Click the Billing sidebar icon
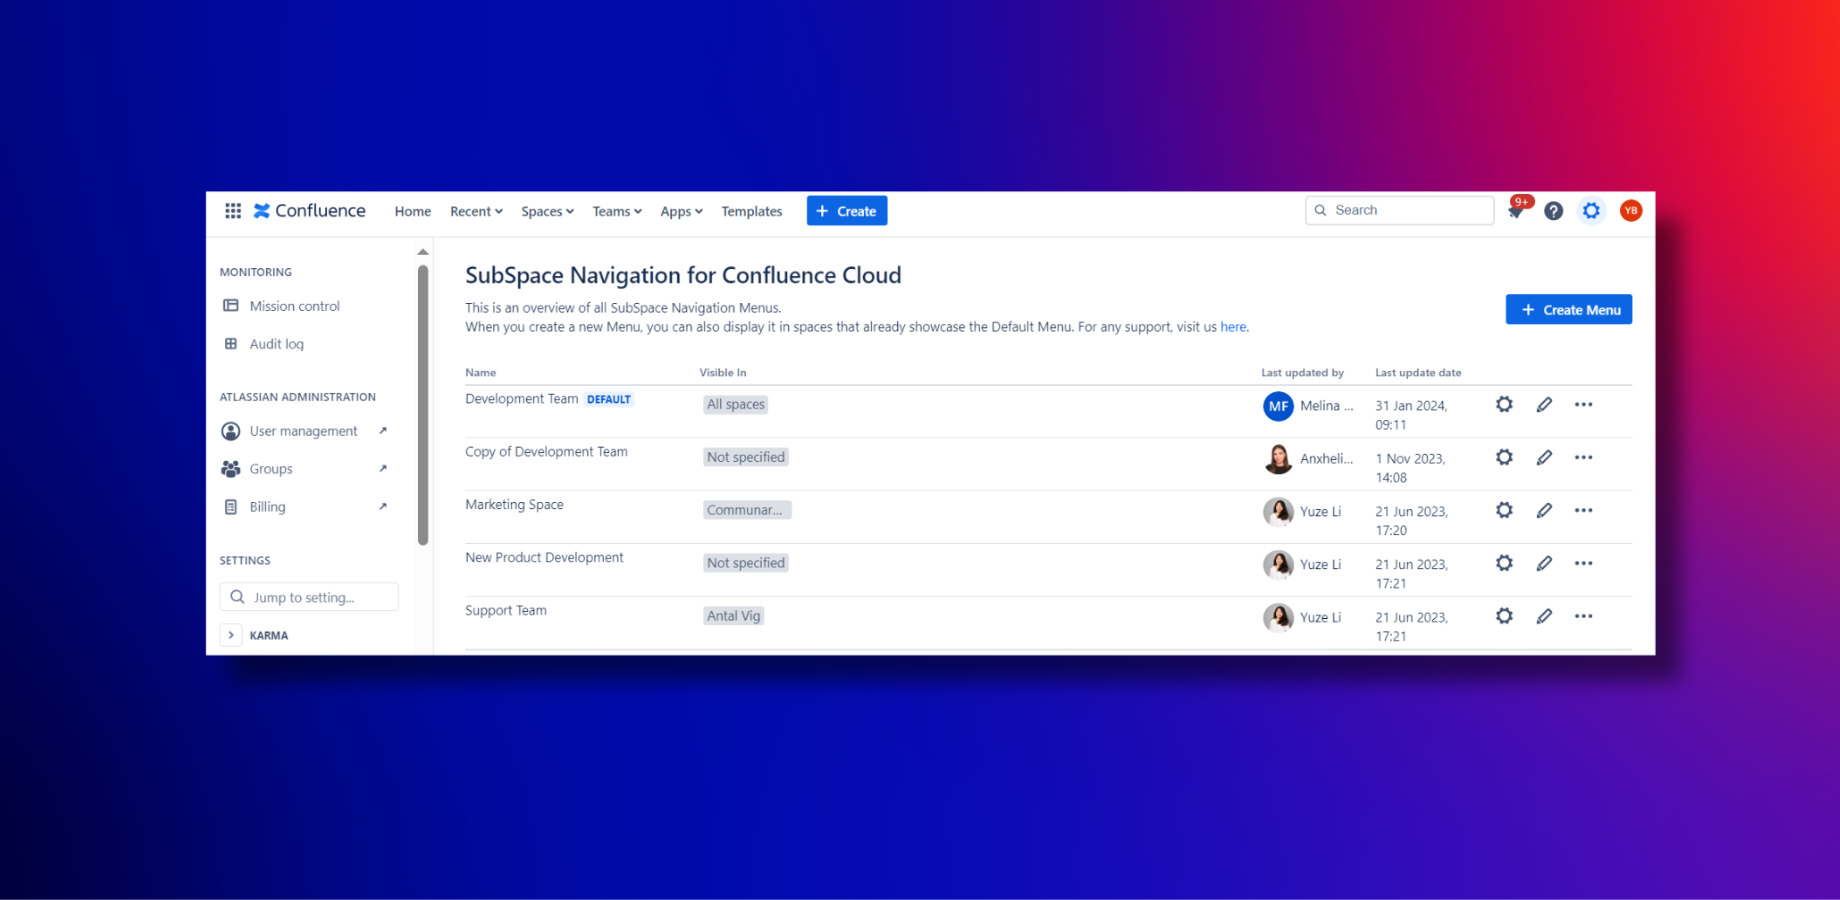 (231, 507)
